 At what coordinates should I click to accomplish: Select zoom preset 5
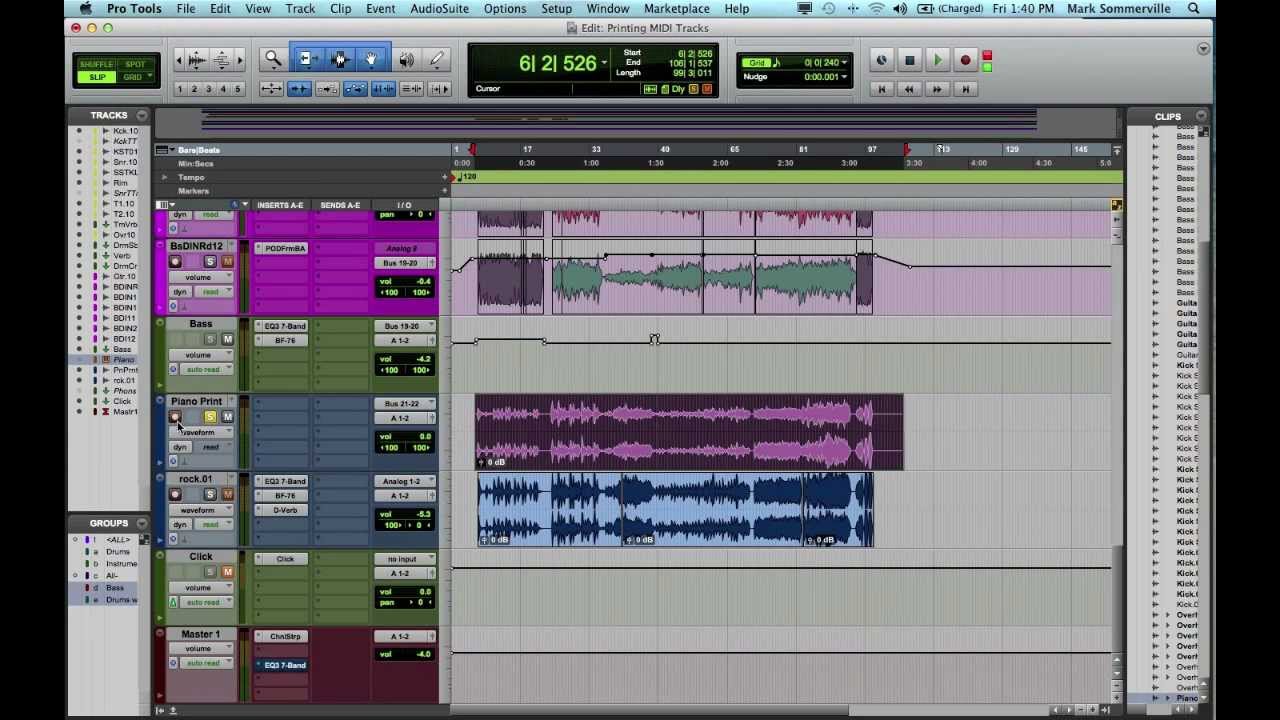tap(238, 89)
